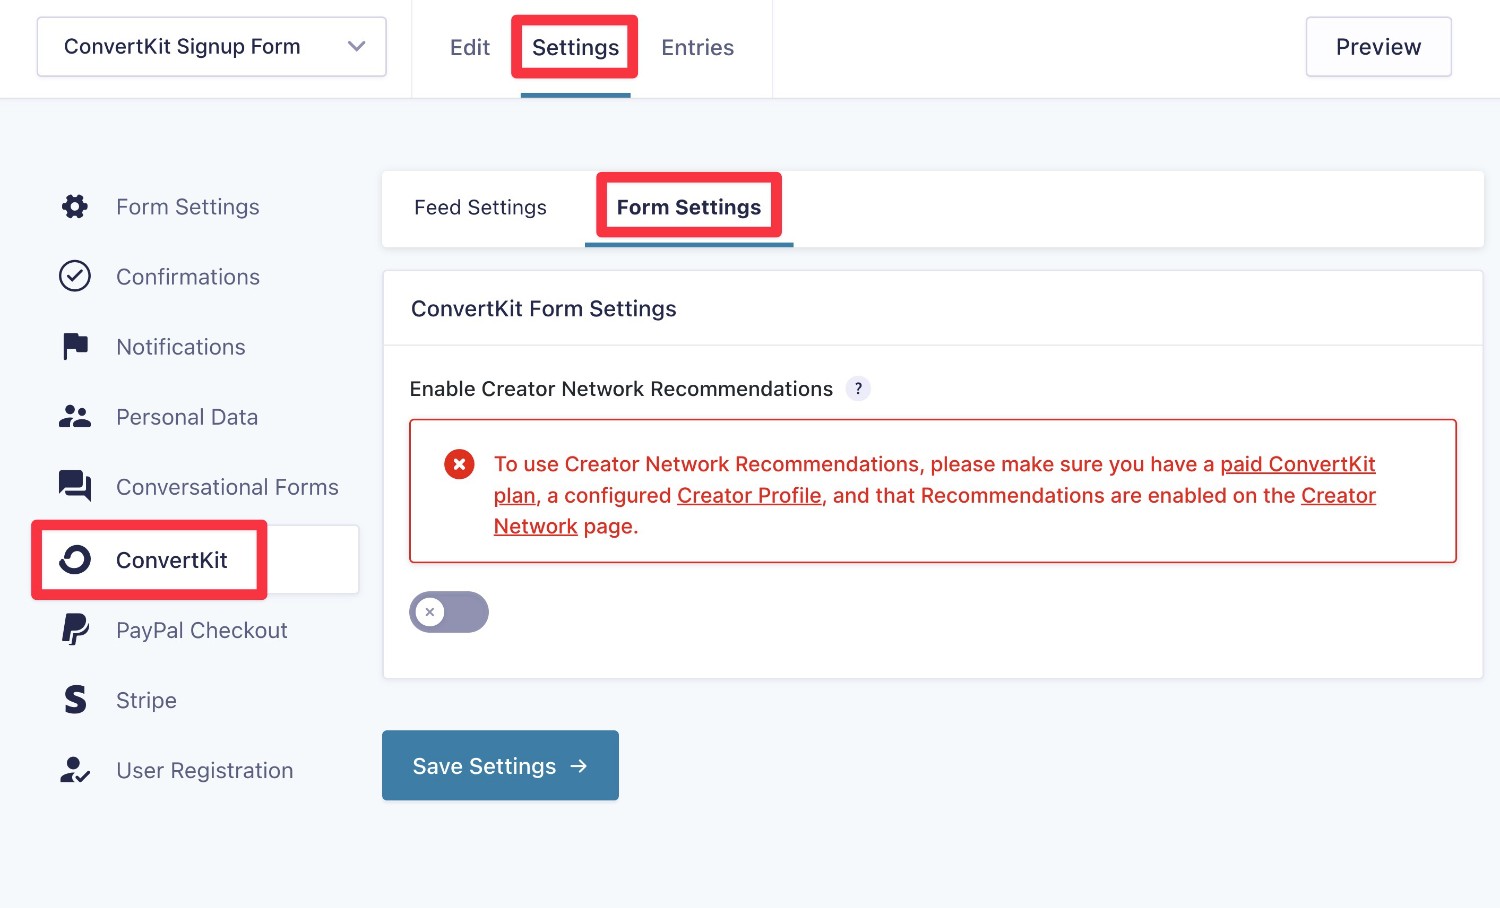This screenshot has width=1500, height=908.
Task: Open the Creator Profile link
Action: pyautogui.click(x=749, y=495)
